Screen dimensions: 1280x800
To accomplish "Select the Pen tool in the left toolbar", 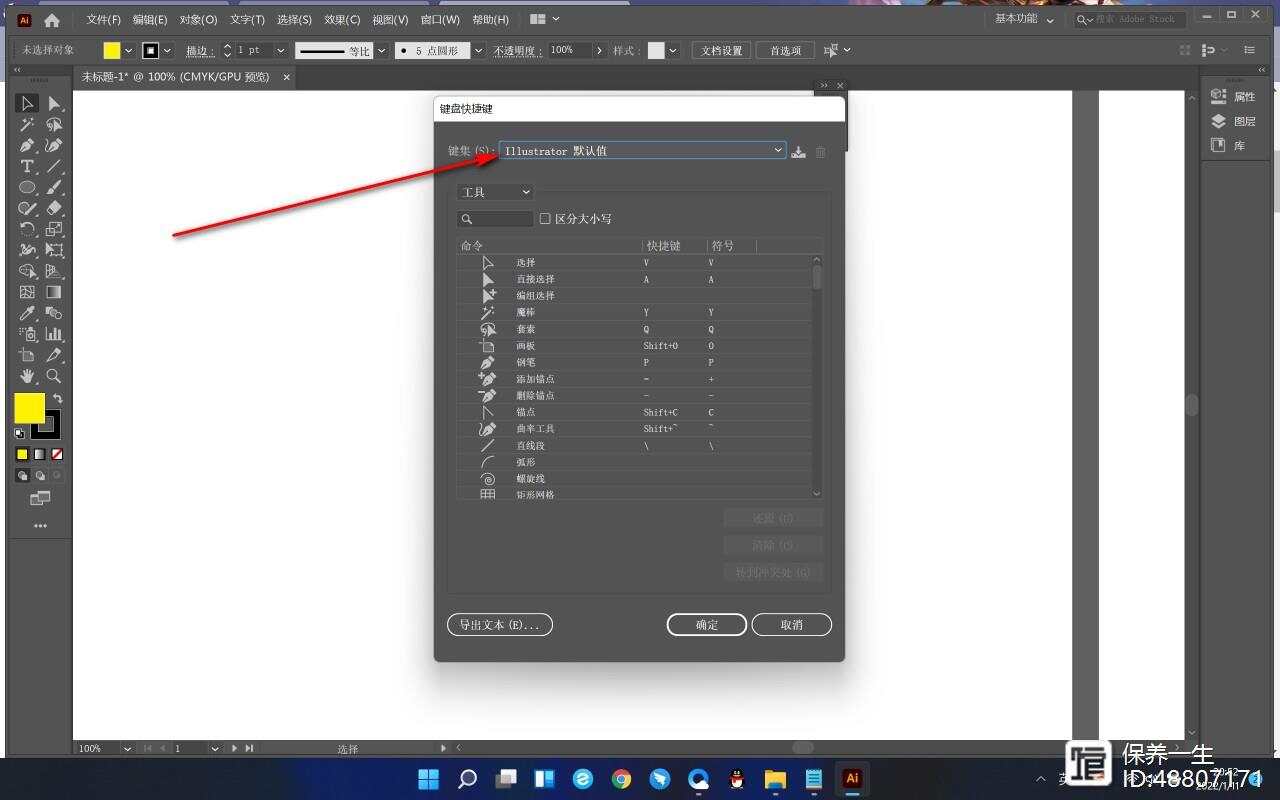I will click(27, 146).
